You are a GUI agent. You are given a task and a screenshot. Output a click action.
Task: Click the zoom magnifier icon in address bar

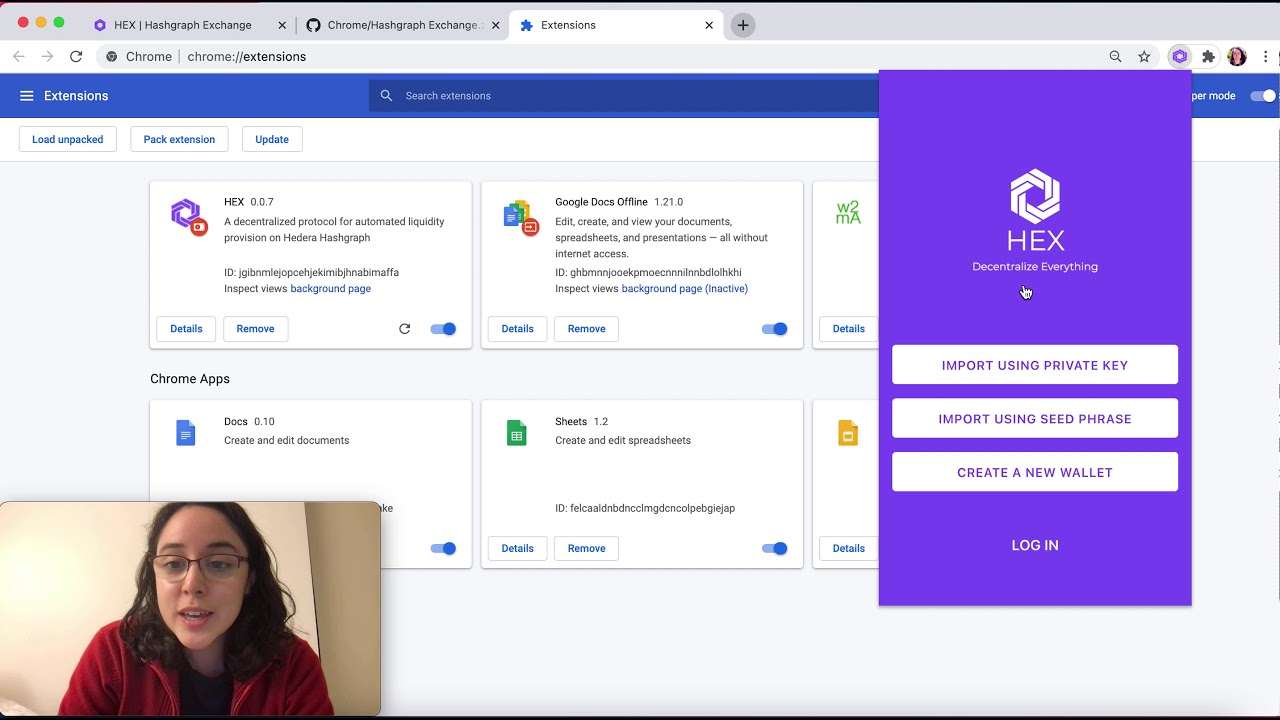tap(1115, 57)
